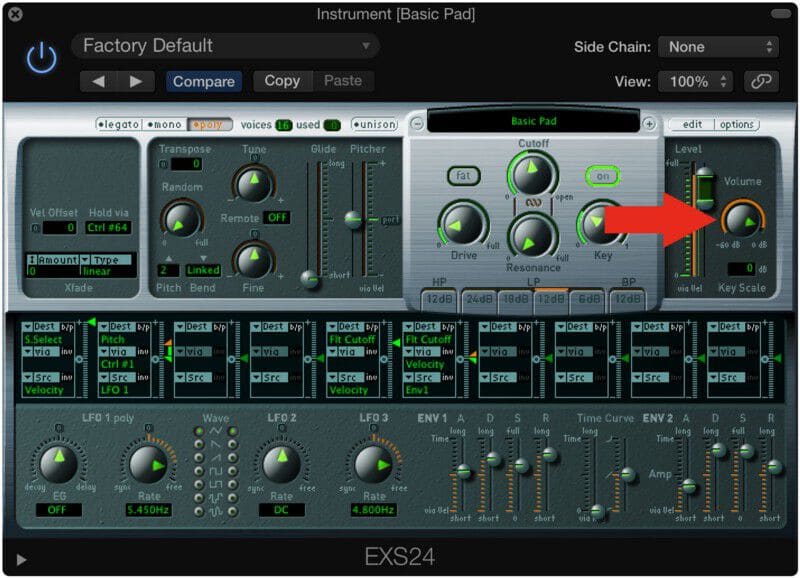Click the Key Scale dB field

(741, 268)
